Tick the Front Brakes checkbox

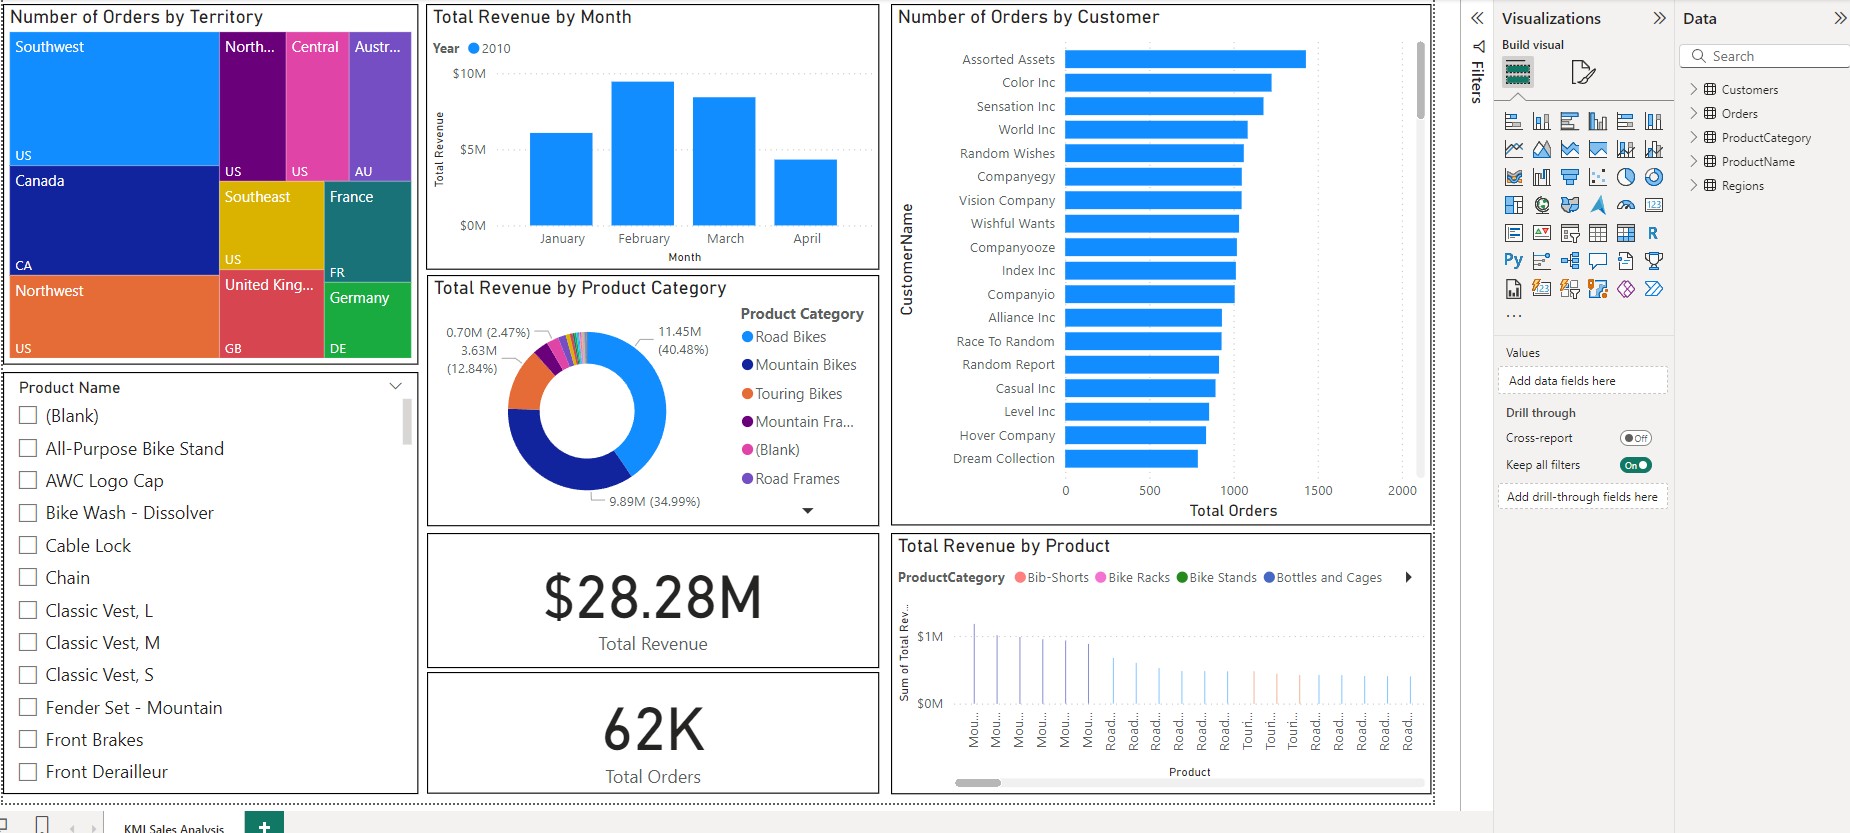[x=28, y=739]
